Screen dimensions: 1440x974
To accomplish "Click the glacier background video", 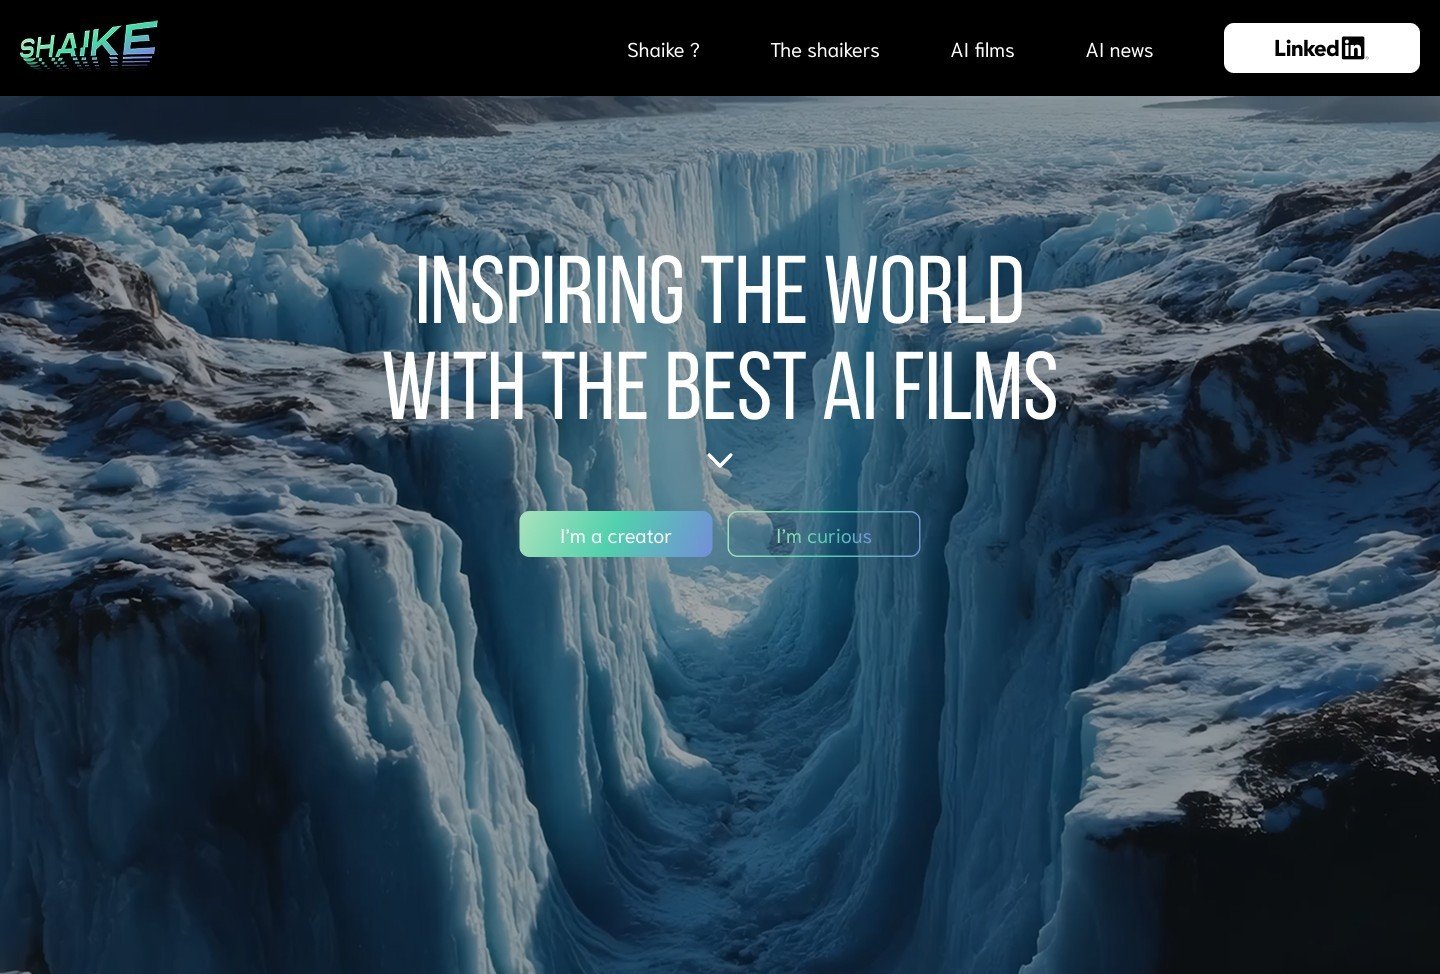I will tap(720, 750).
